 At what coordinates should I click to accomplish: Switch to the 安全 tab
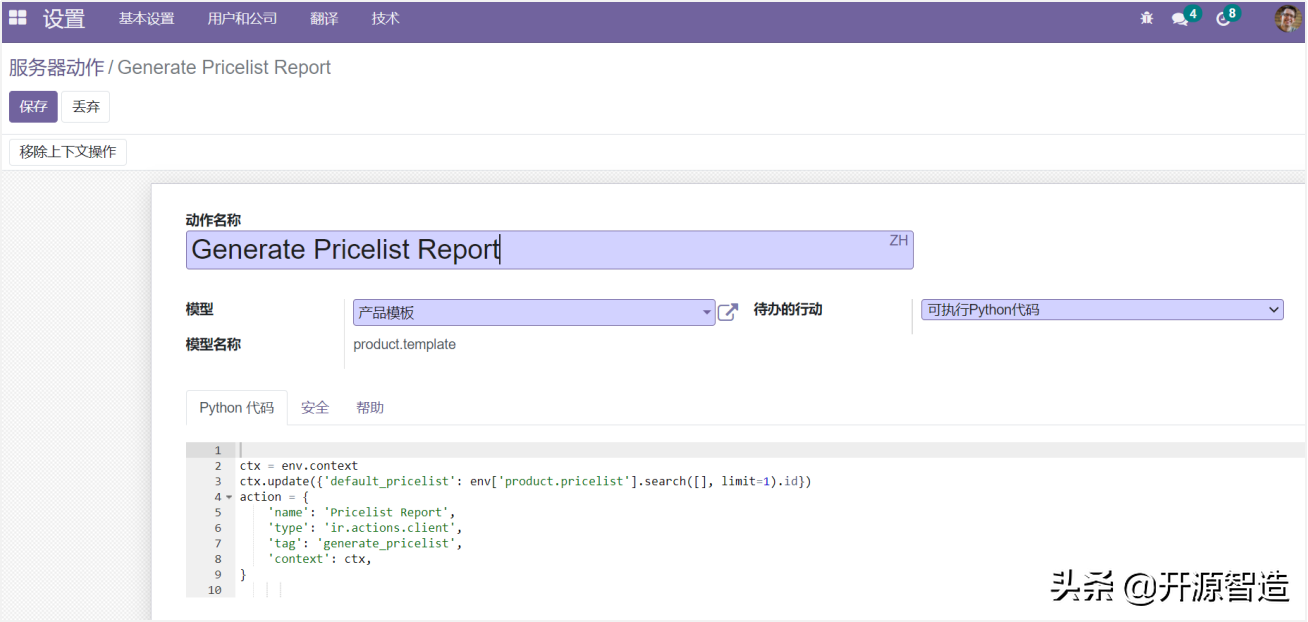point(315,408)
